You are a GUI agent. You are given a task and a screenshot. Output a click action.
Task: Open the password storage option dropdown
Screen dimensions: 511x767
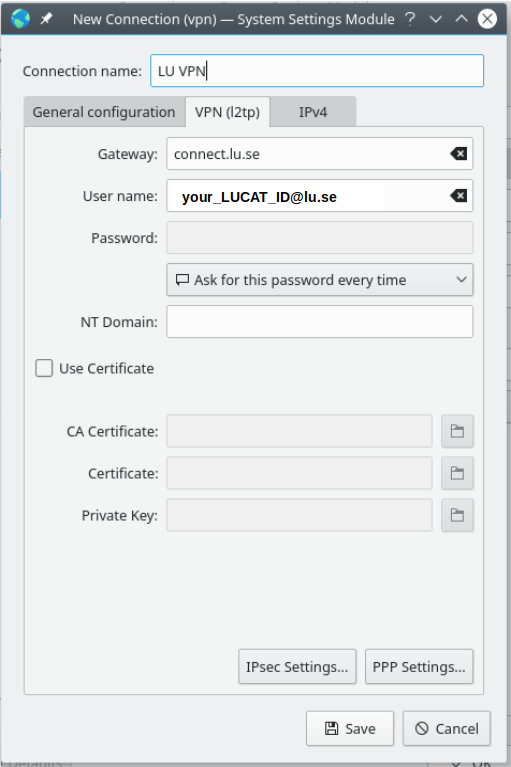pos(320,280)
